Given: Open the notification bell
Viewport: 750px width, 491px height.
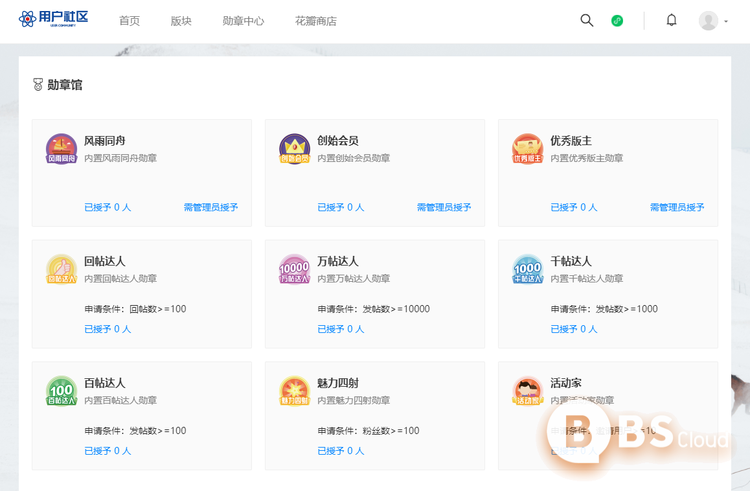Looking at the screenshot, I should coord(672,20).
